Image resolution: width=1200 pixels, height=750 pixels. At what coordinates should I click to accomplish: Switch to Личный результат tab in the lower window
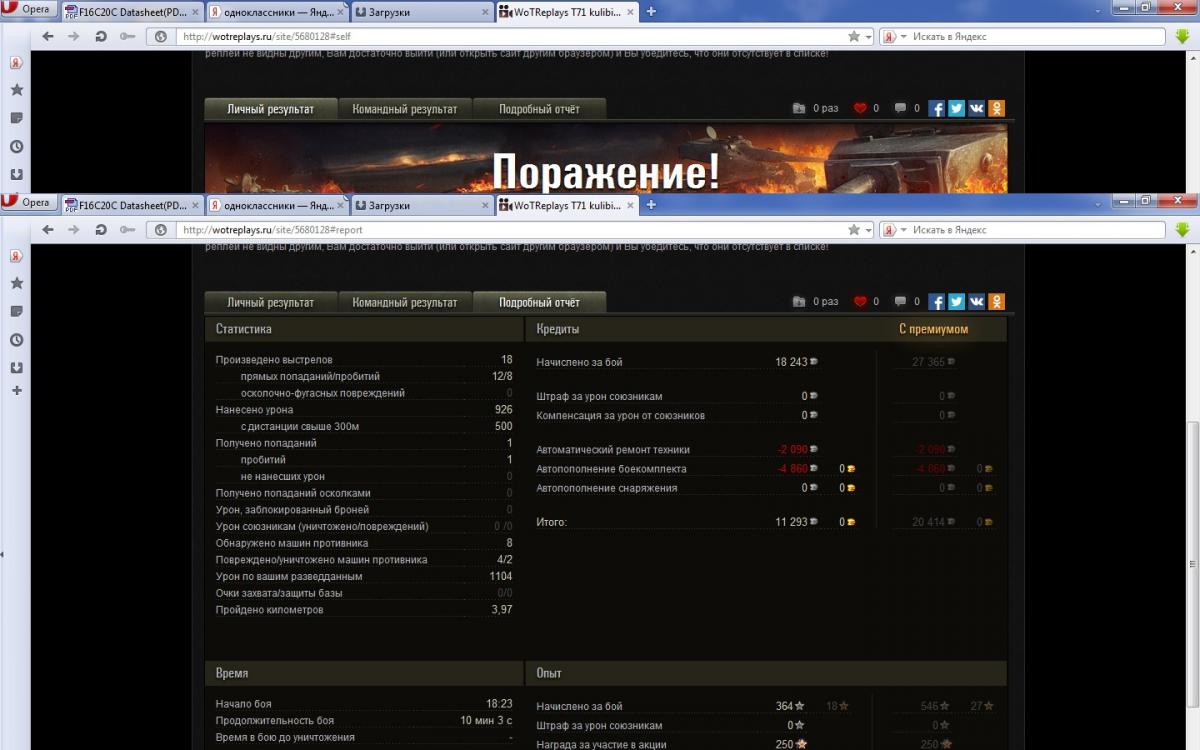[270, 302]
